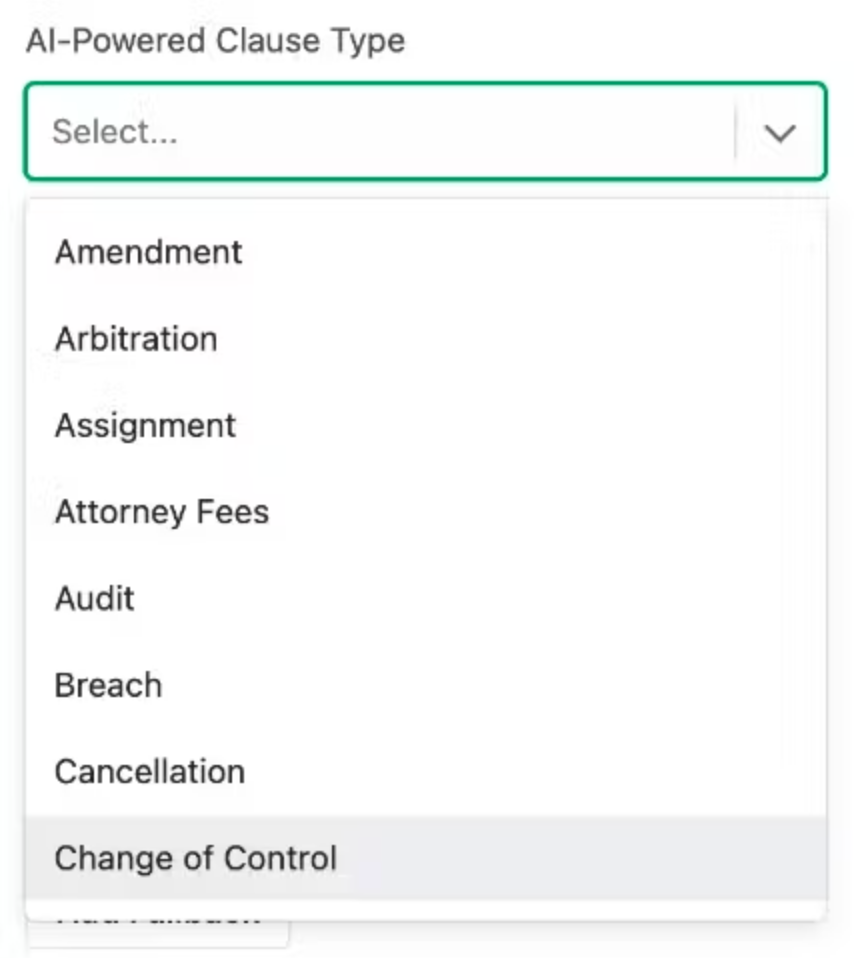The width and height of the screenshot is (854, 958).
Task: Focus the Select... clause type field
Action: (425, 131)
